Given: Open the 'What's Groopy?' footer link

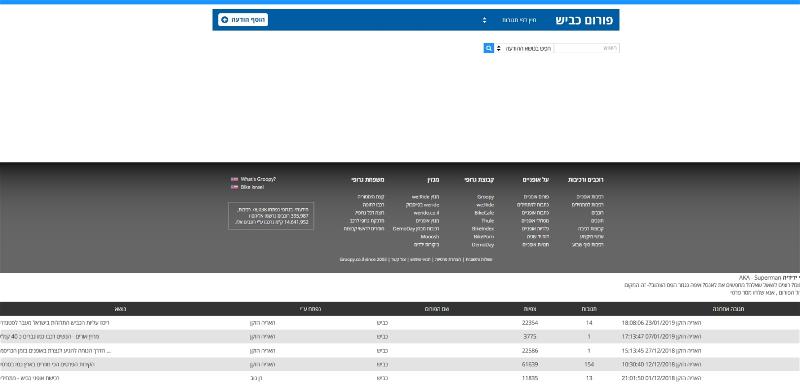Looking at the screenshot, I should (x=258, y=179).
